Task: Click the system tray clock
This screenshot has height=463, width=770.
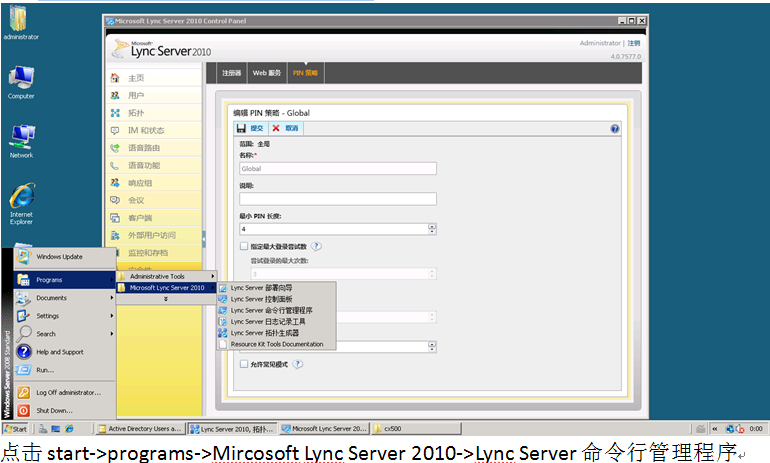Action: pyautogui.click(x=756, y=429)
